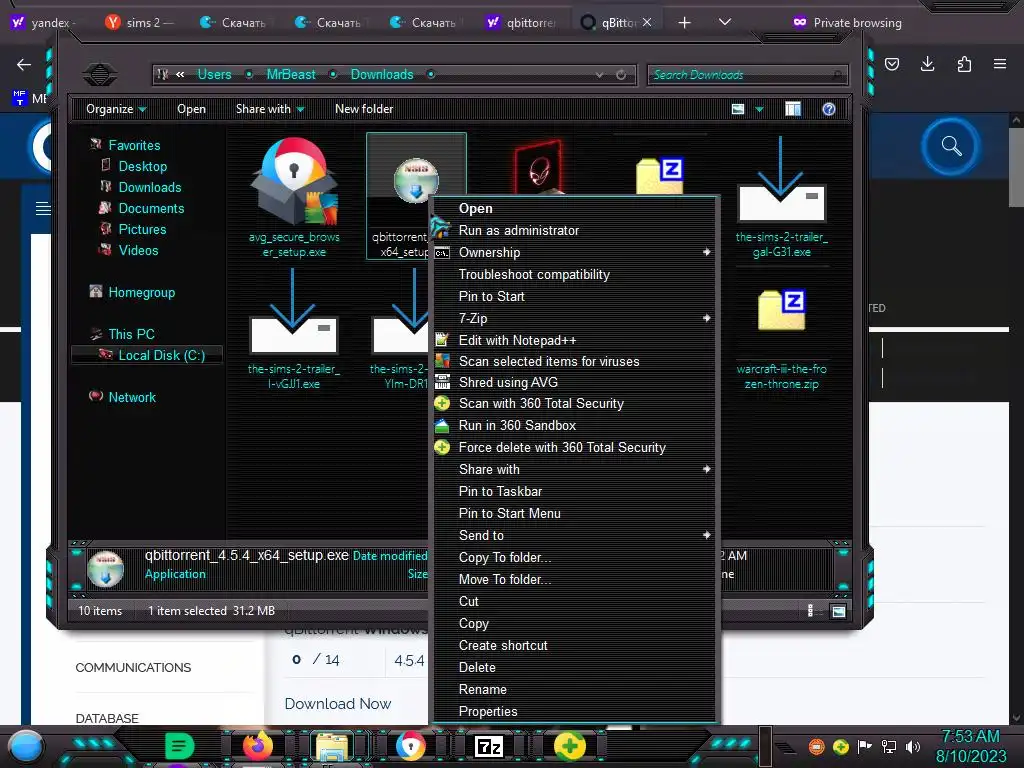Select the-sims-2-trailer_gal-G31.exe file
Screen dimensions: 1024x768
click(x=781, y=199)
